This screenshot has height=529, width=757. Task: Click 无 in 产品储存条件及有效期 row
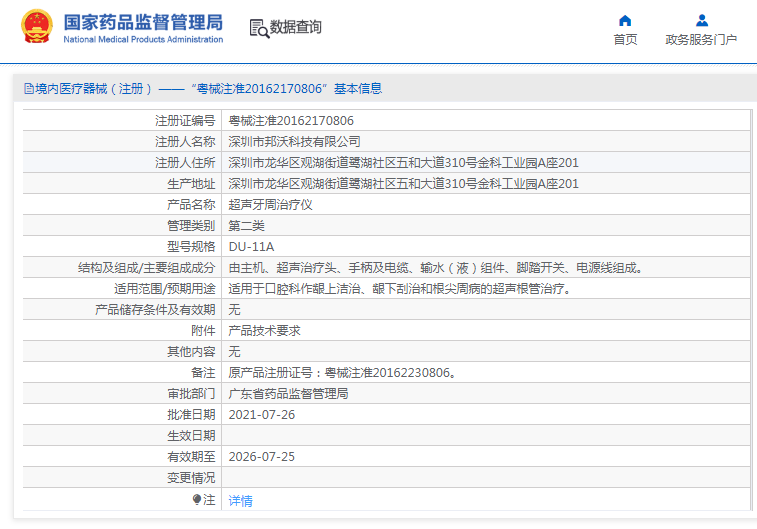pos(234,310)
